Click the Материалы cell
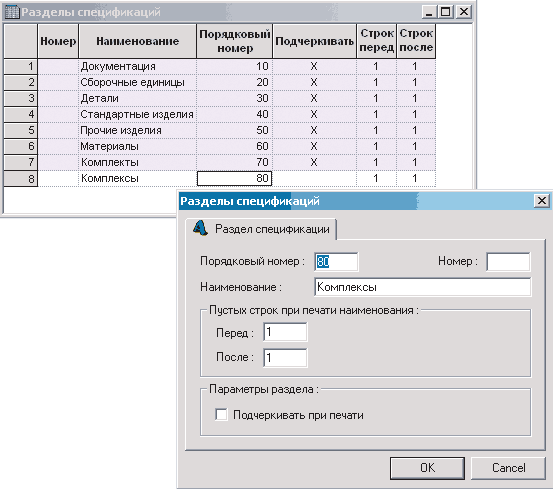Screen dimensions: 553x489 (x=137, y=146)
